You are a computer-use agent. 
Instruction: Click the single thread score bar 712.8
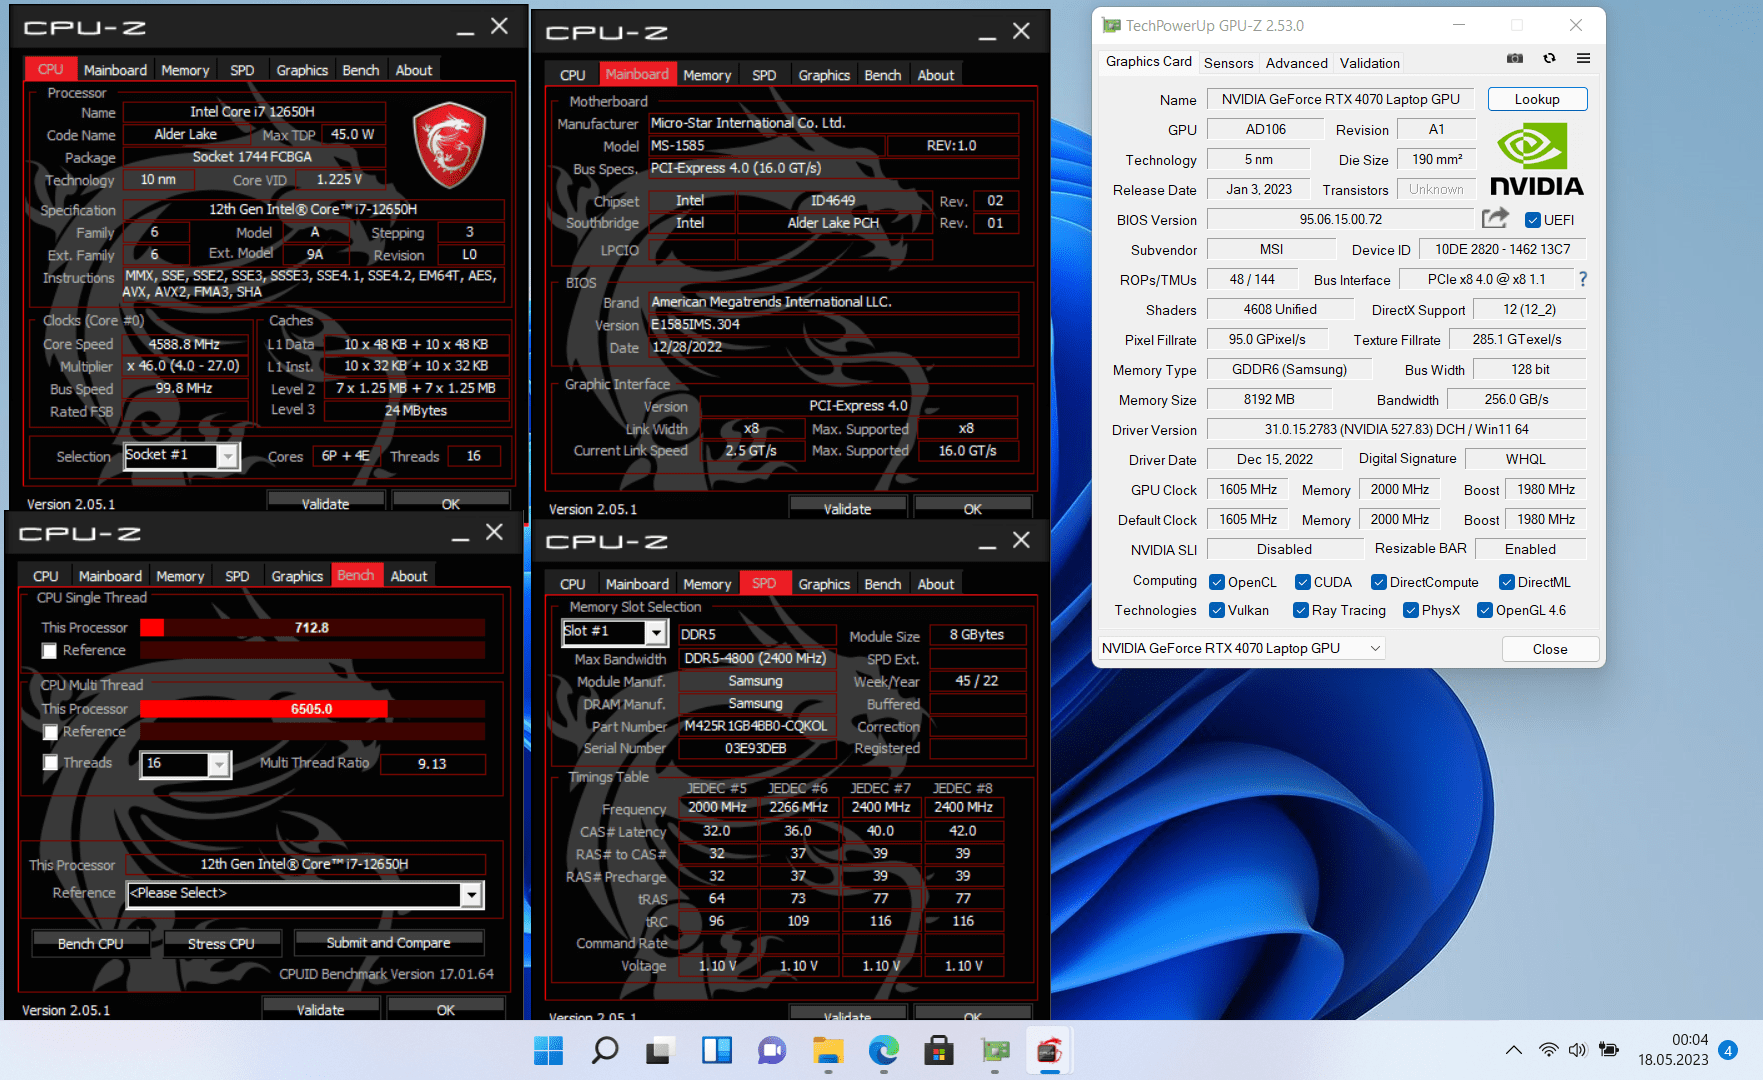tap(312, 628)
